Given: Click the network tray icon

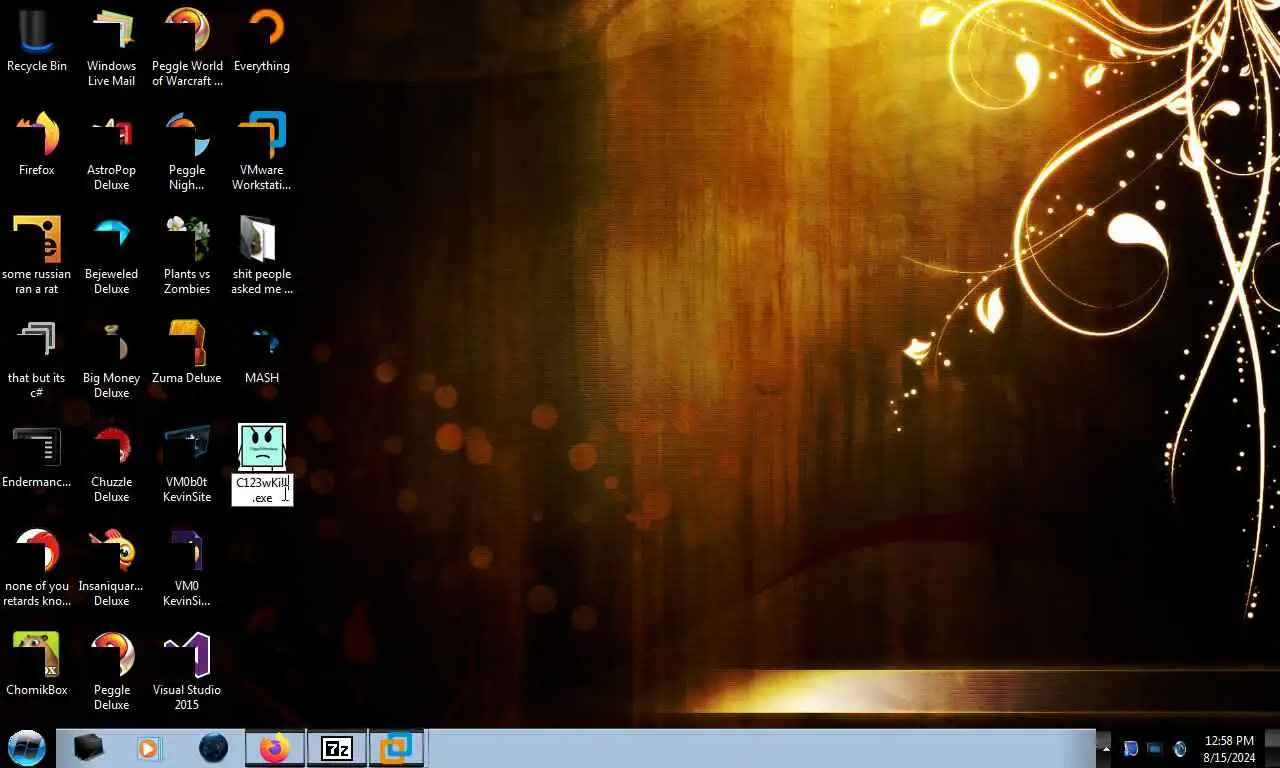Looking at the screenshot, I should pyautogui.click(x=1154, y=748).
